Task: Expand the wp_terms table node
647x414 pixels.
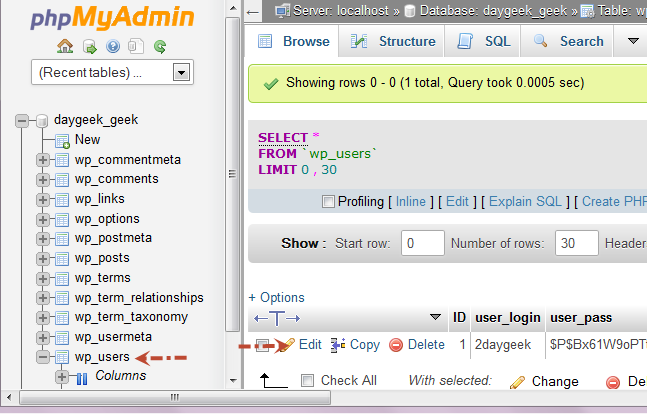Action: 43,279
